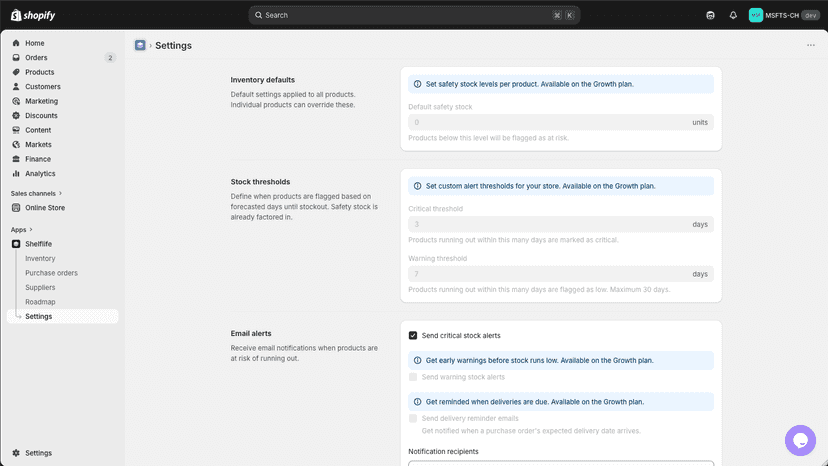Click the Shelflife app icon in sidebar

(x=16, y=244)
